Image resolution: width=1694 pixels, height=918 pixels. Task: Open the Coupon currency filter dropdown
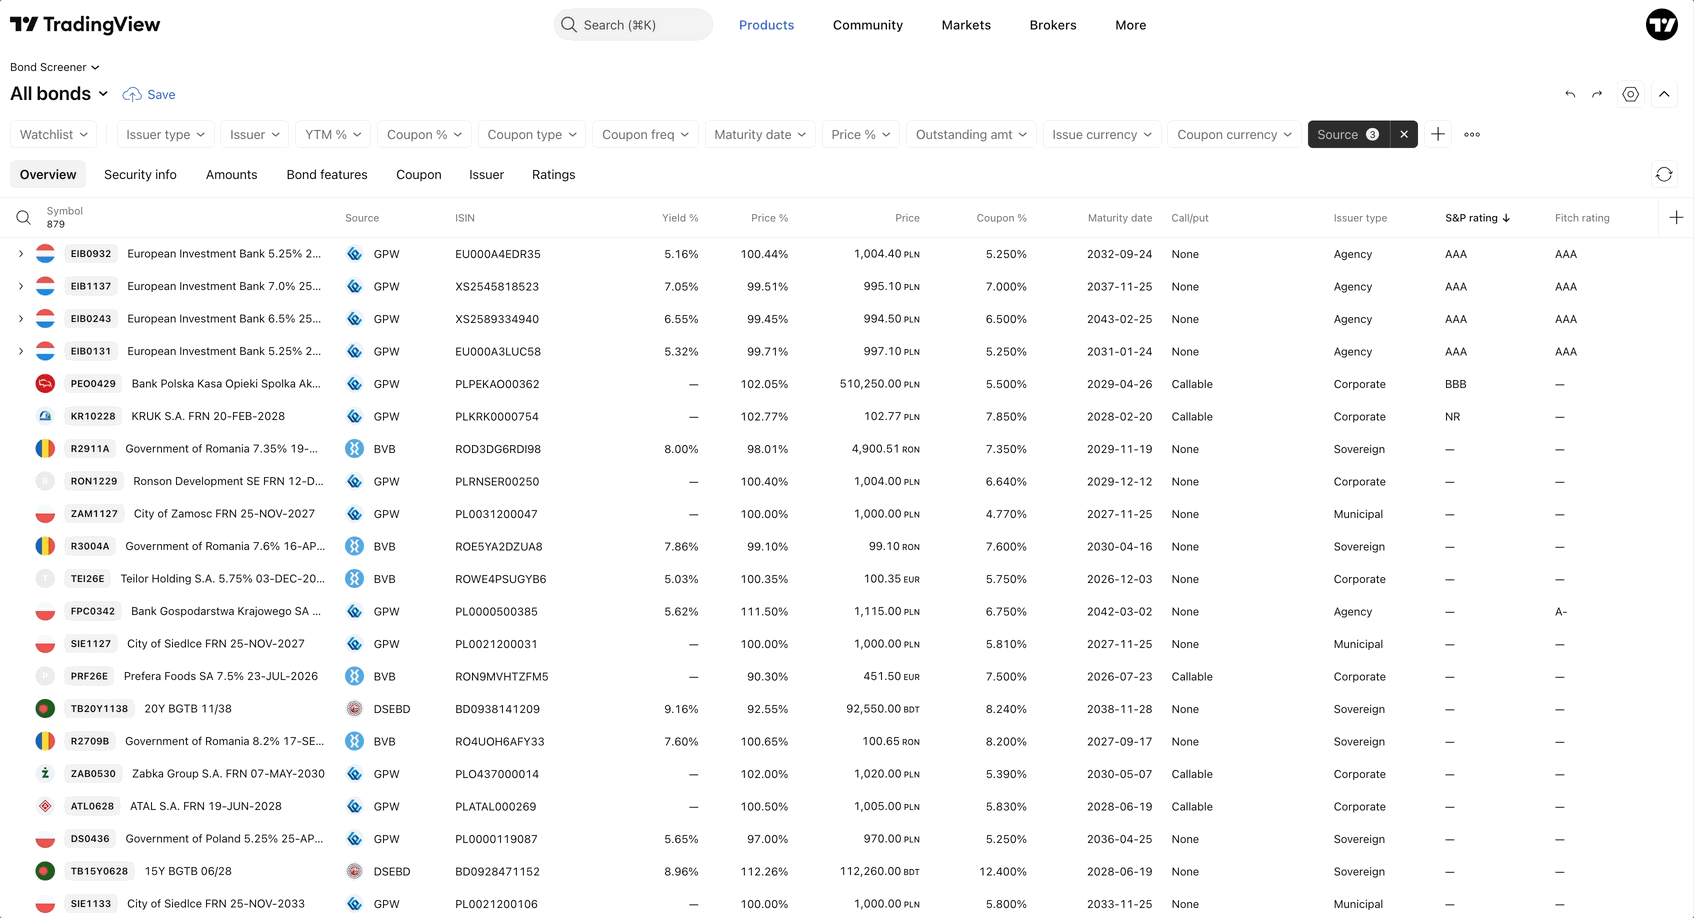point(1234,134)
